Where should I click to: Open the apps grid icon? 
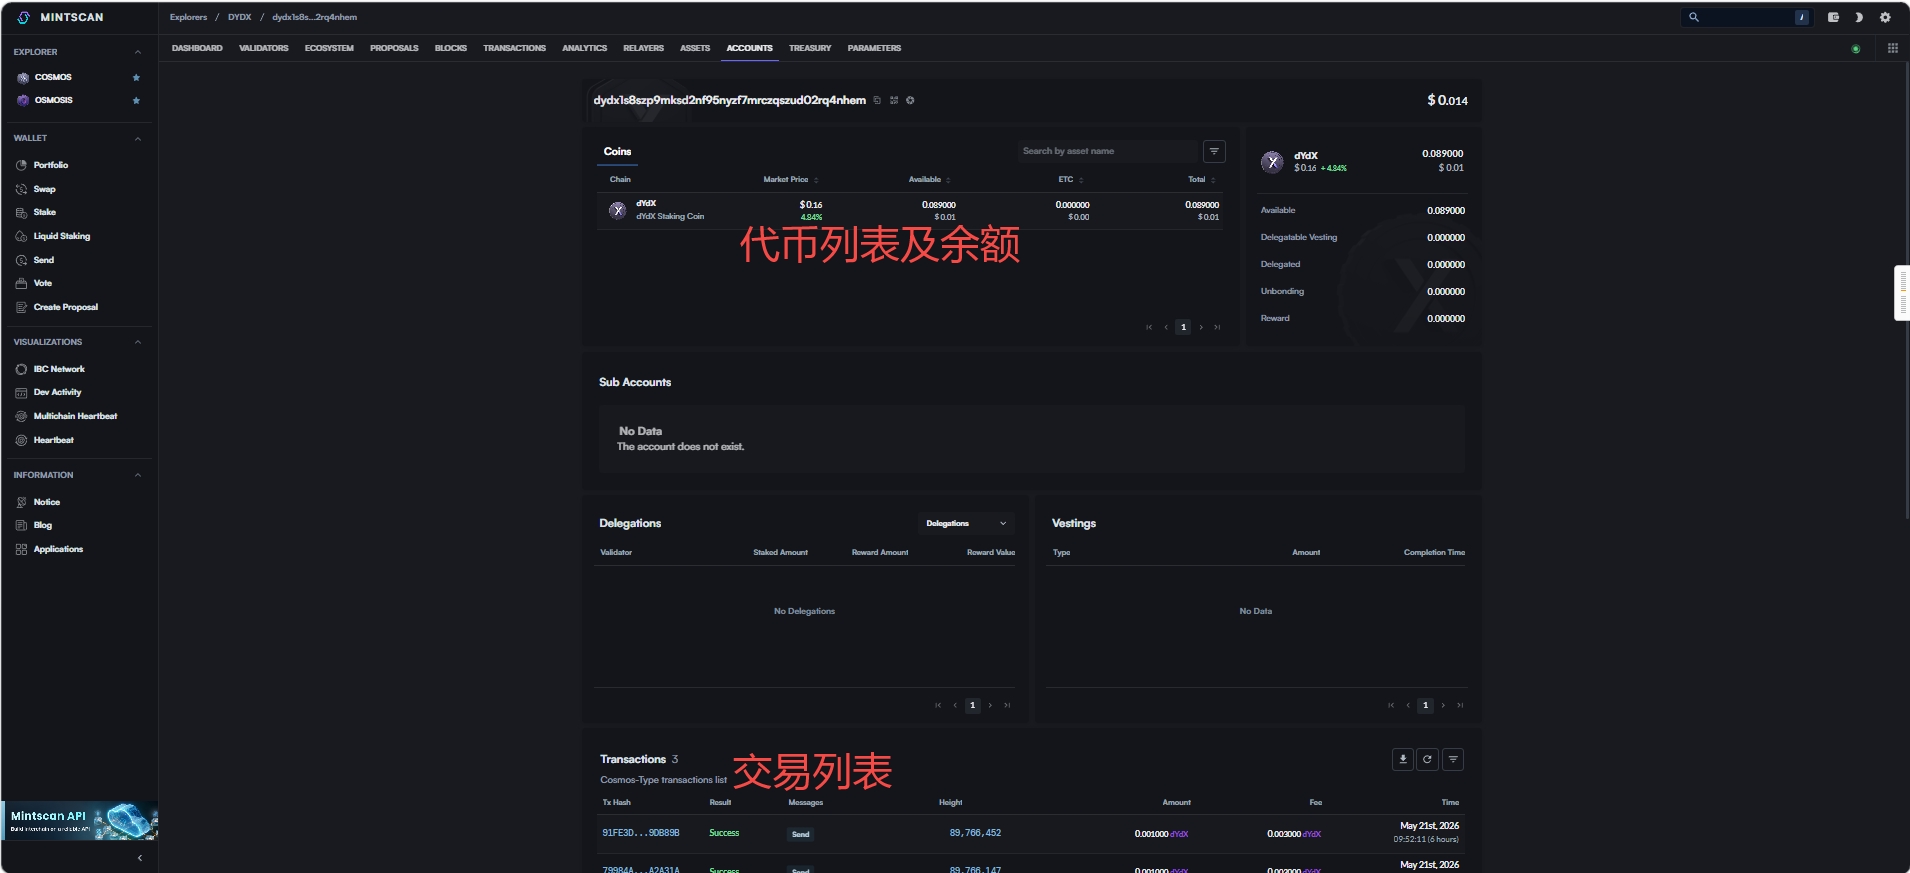coord(1893,48)
